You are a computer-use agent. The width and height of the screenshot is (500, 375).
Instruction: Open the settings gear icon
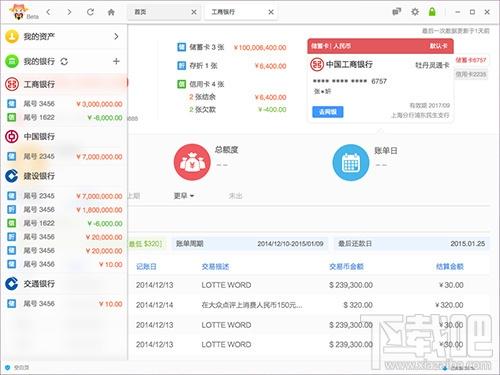click(x=415, y=12)
